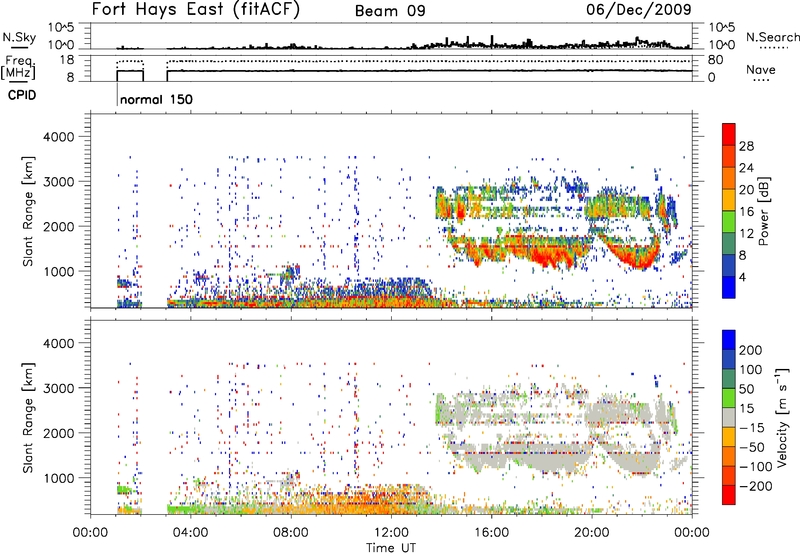Screen dimensions: 800x554
Task: Click the 'Velocity [m s-1]' colorbar label
Action: (781, 417)
